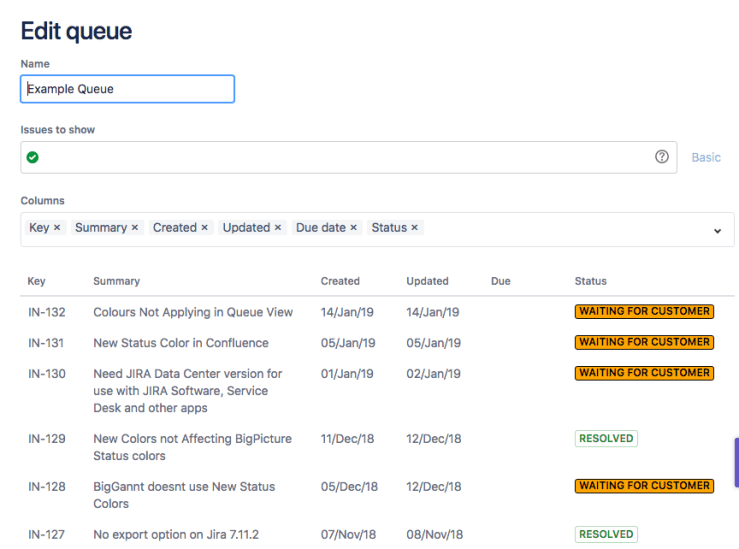Click the Issues to show query field

[x=340, y=158]
